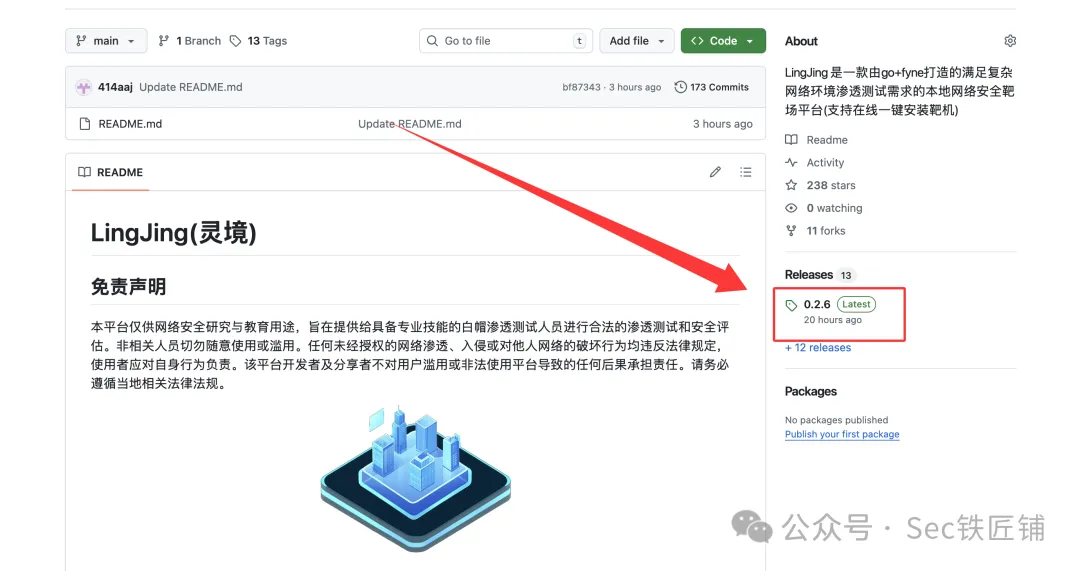Open the README.md file
Image resolution: width=1080 pixels, height=571 pixels.
click(x=130, y=124)
